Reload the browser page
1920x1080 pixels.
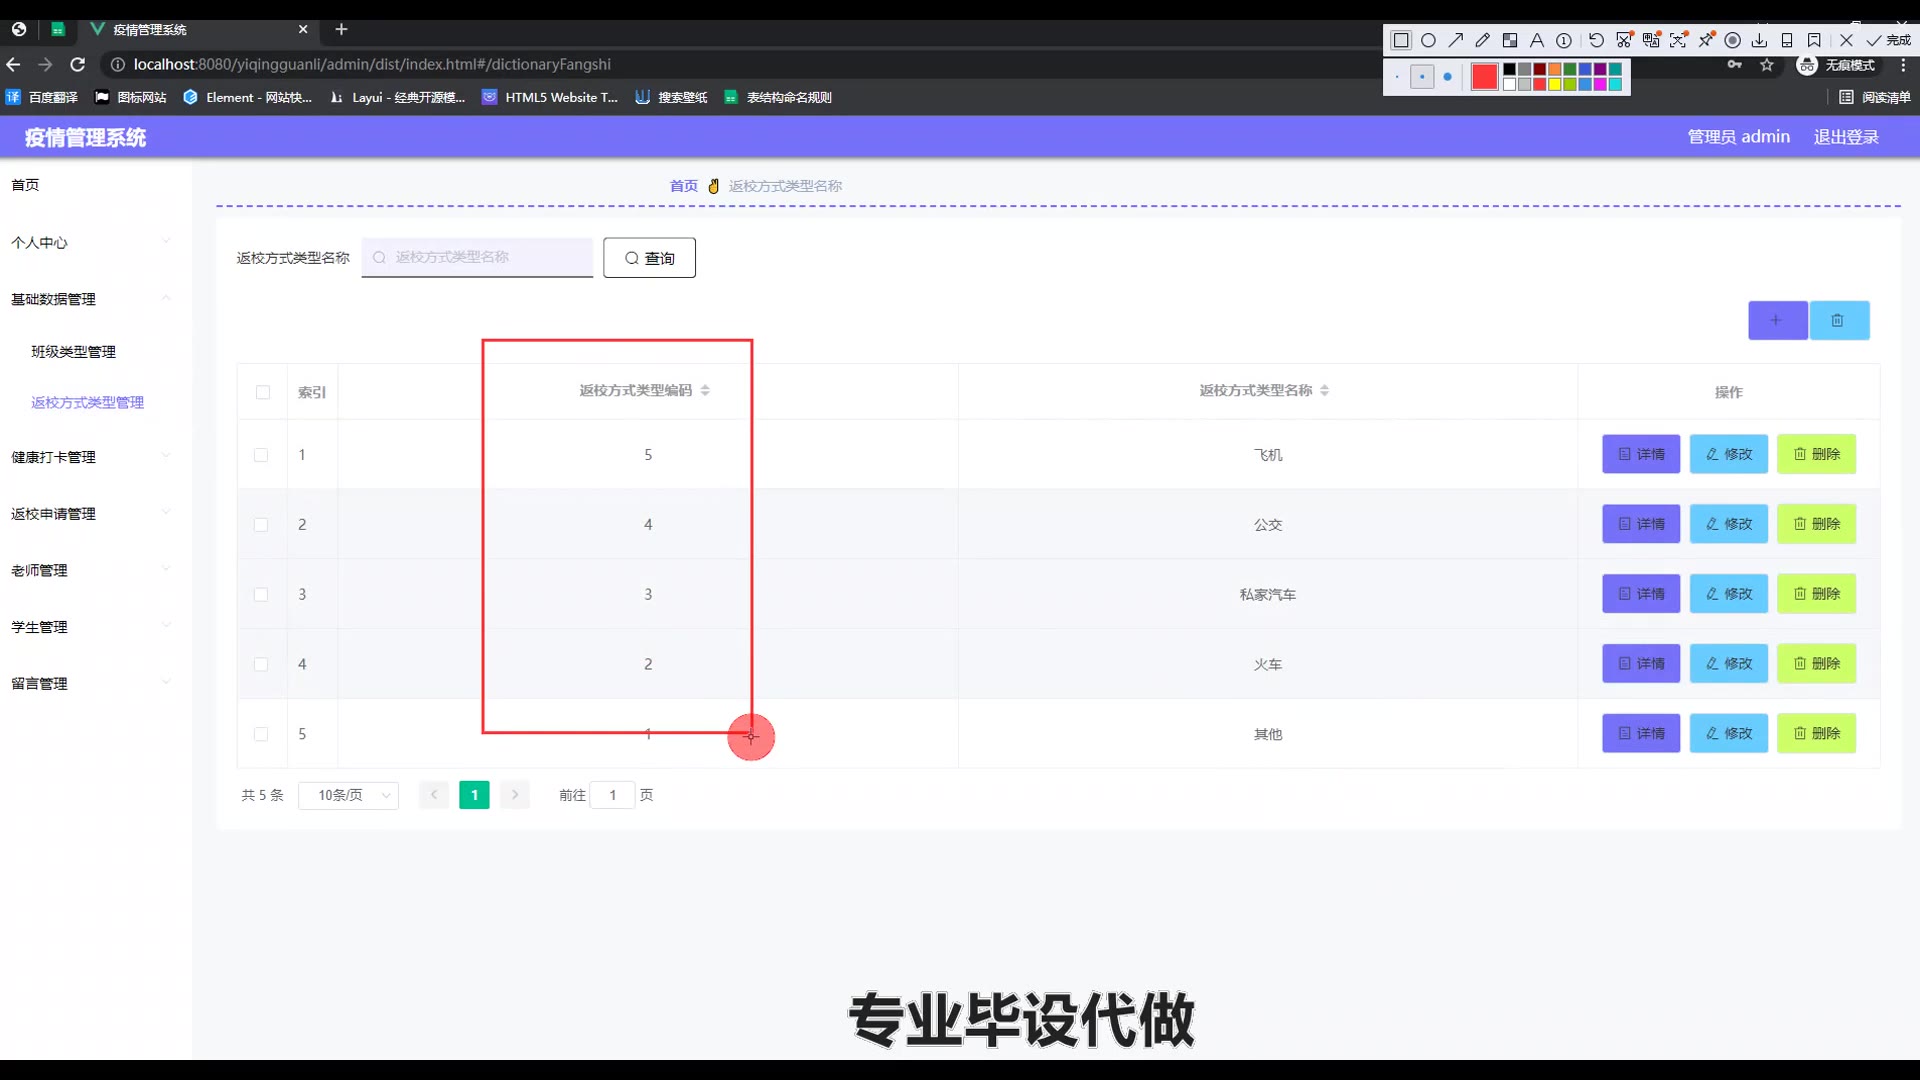78,64
